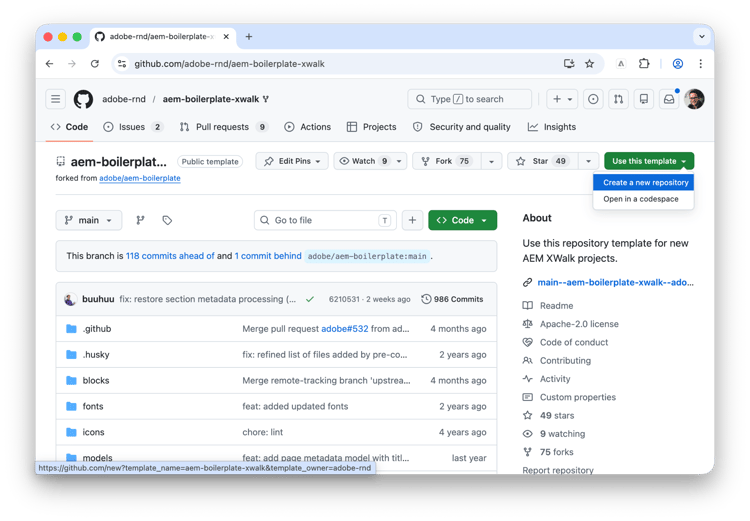Click install app icon in address bar
Image resolution: width=750 pixels, height=521 pixels.
569,64
